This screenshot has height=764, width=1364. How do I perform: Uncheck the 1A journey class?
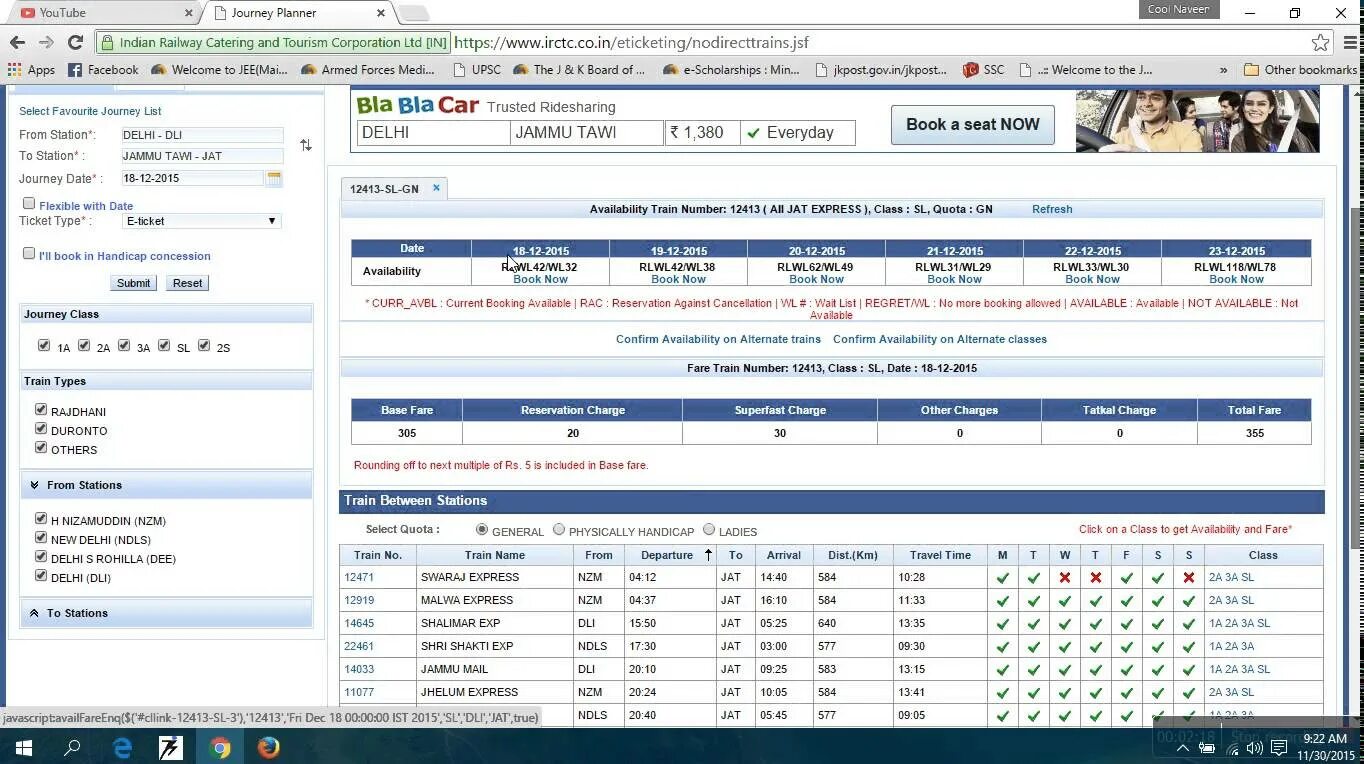[x=43, y=346]
